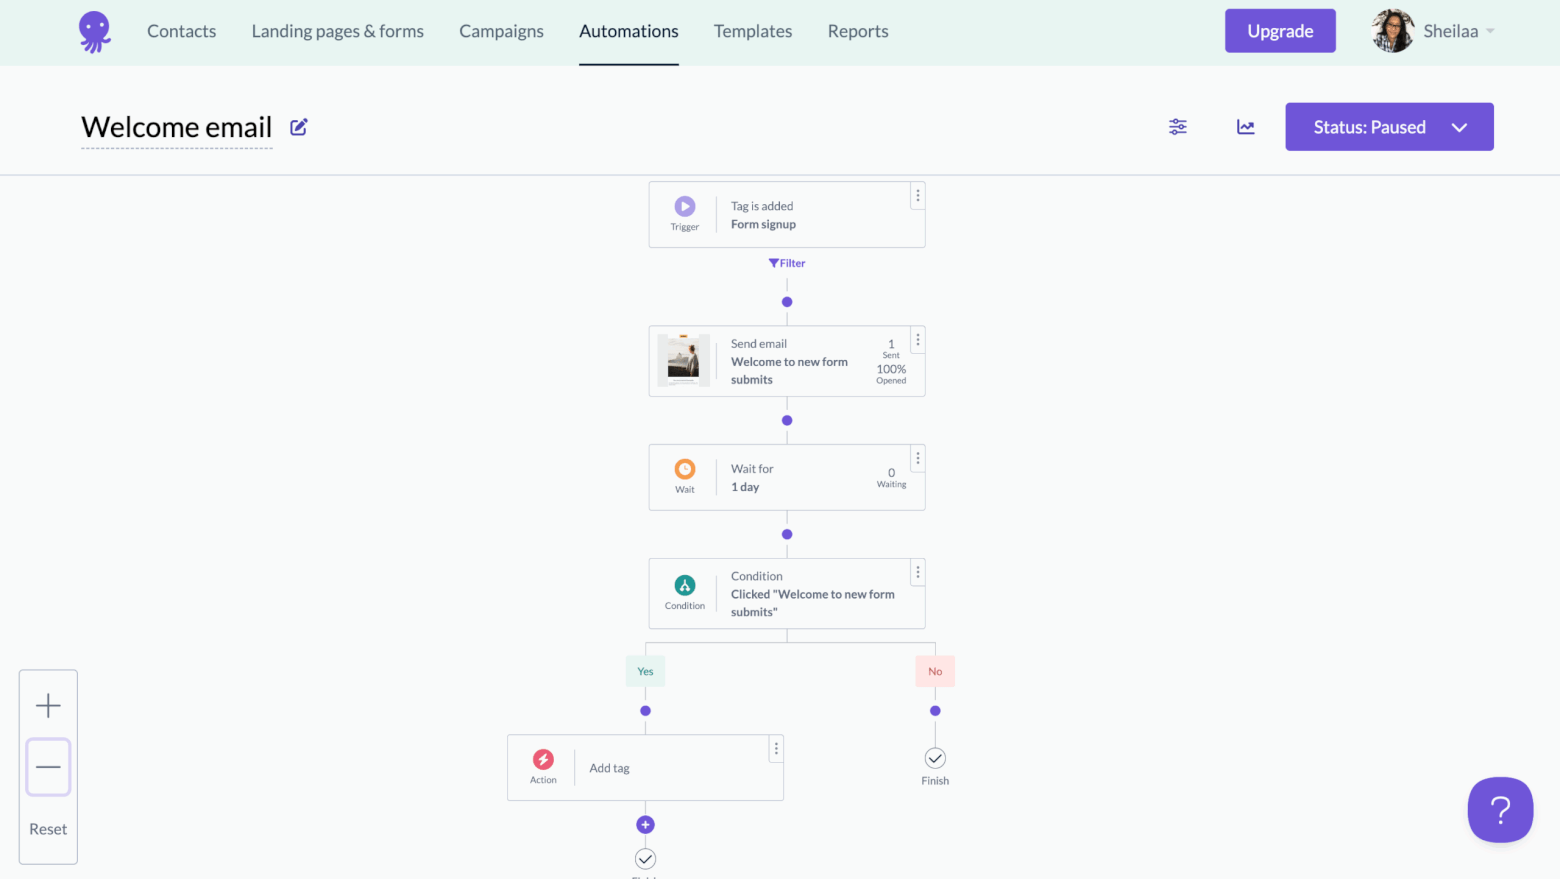Click the Welcome email preview thumbnail
The image size is (1560, 879).
684,360
